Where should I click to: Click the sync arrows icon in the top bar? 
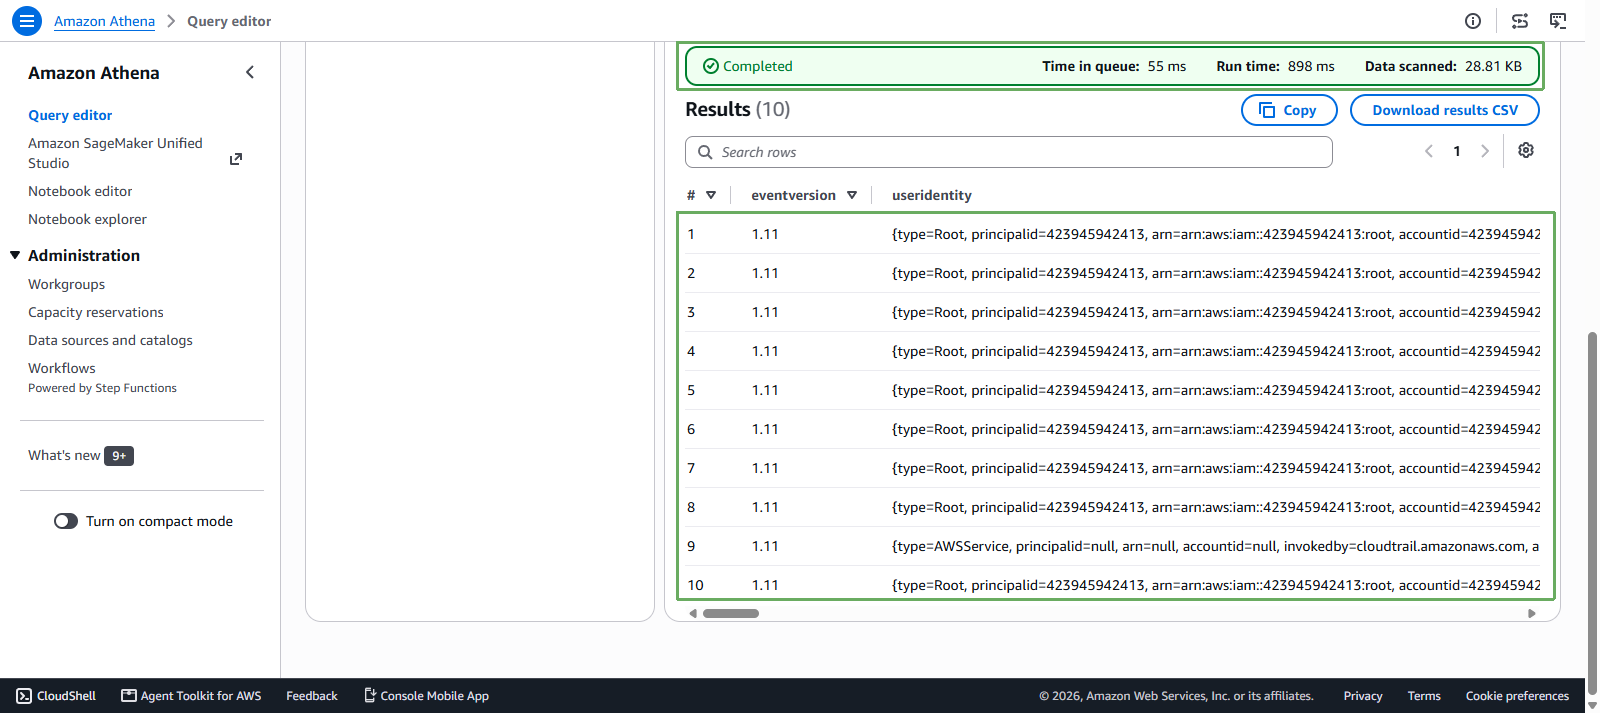tap(1520, 21)
